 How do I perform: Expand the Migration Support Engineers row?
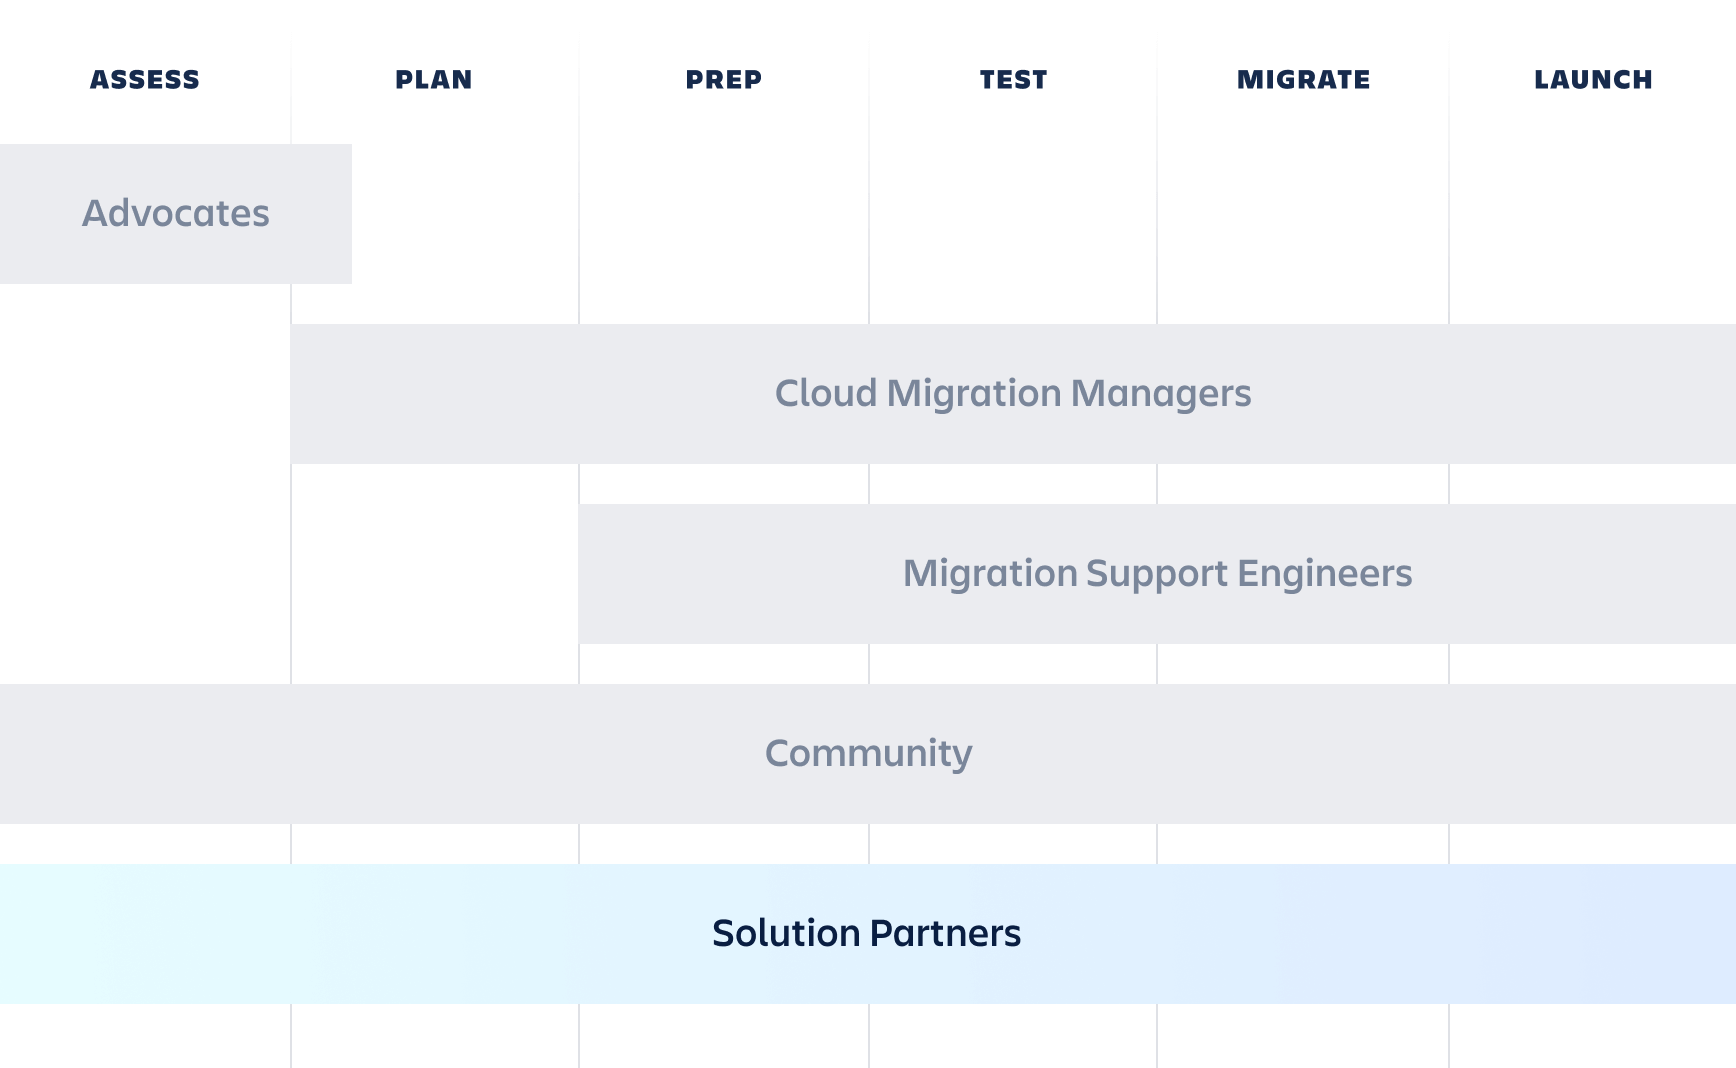(1157, 574)
